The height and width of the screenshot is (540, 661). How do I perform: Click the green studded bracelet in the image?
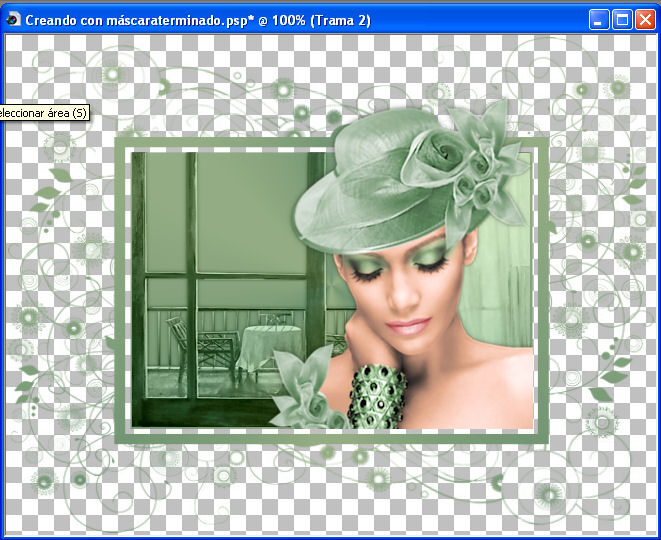point(377,396)
